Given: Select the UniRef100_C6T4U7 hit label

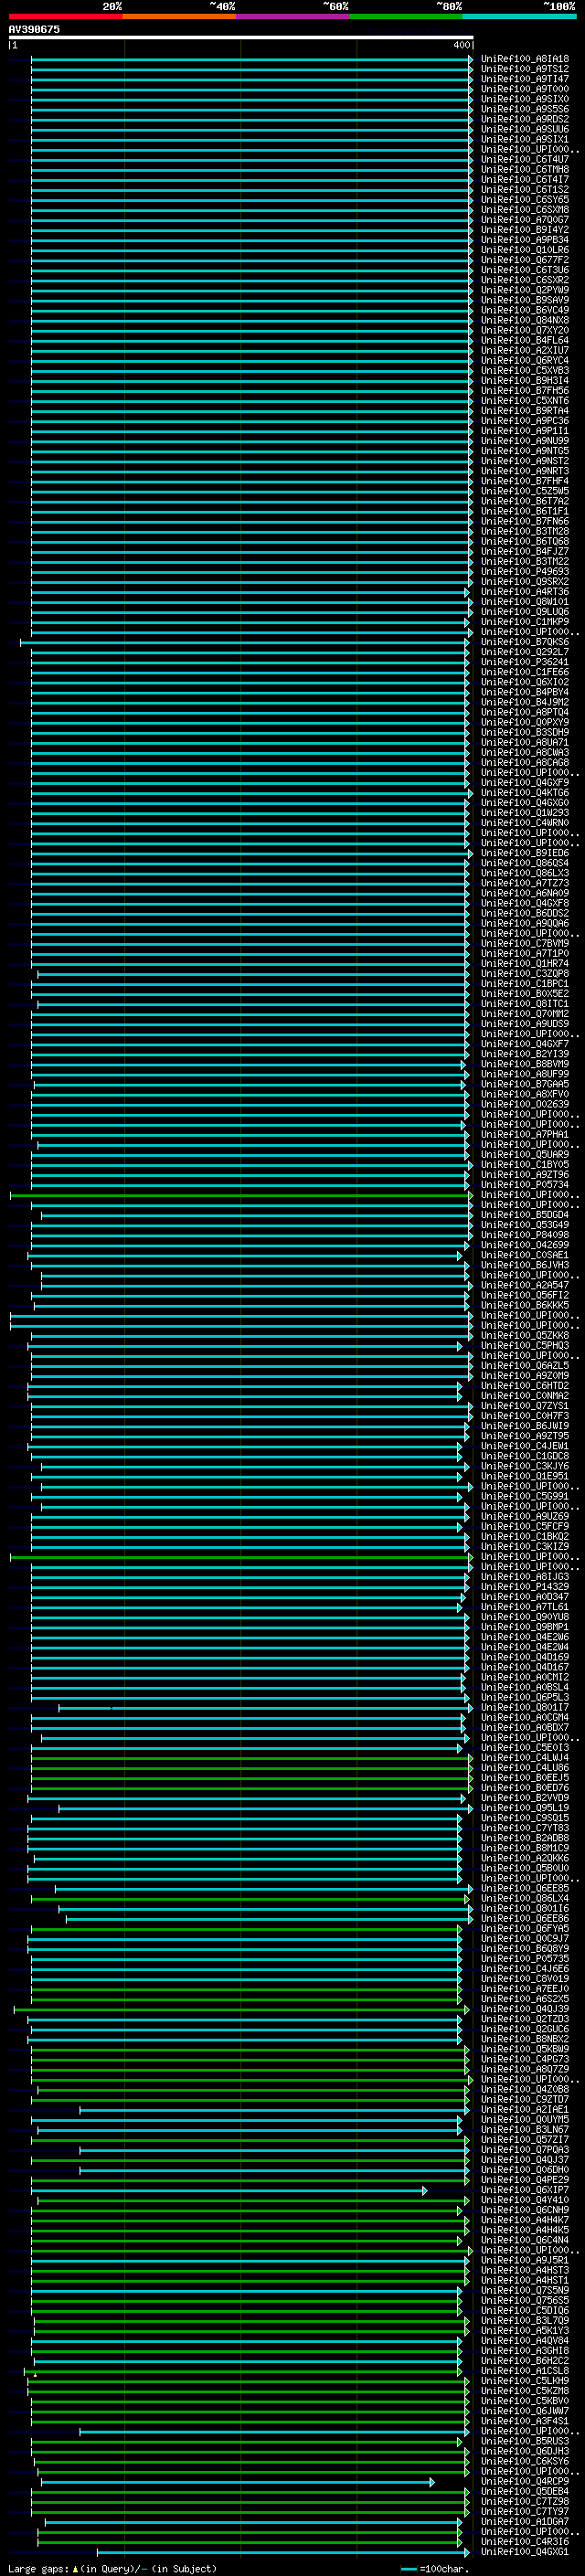Looking at the screenshot, I should pos(525,159).
